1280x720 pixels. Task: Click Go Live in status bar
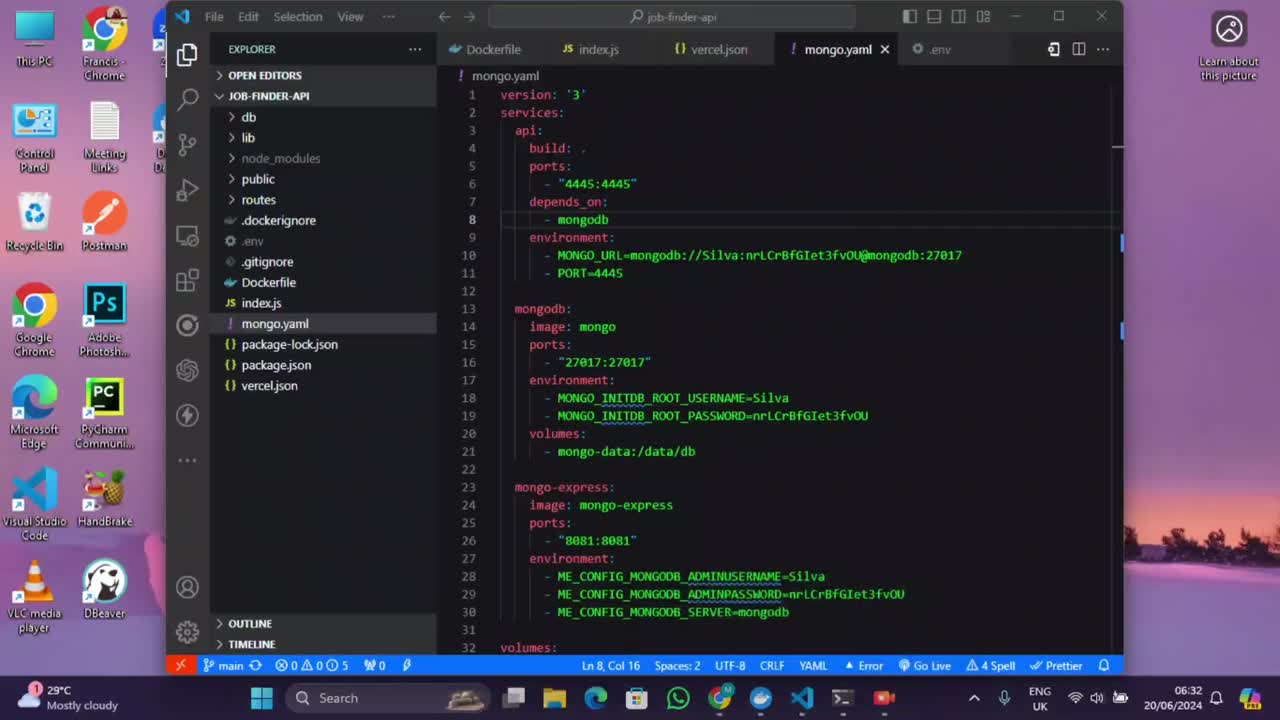925,665
